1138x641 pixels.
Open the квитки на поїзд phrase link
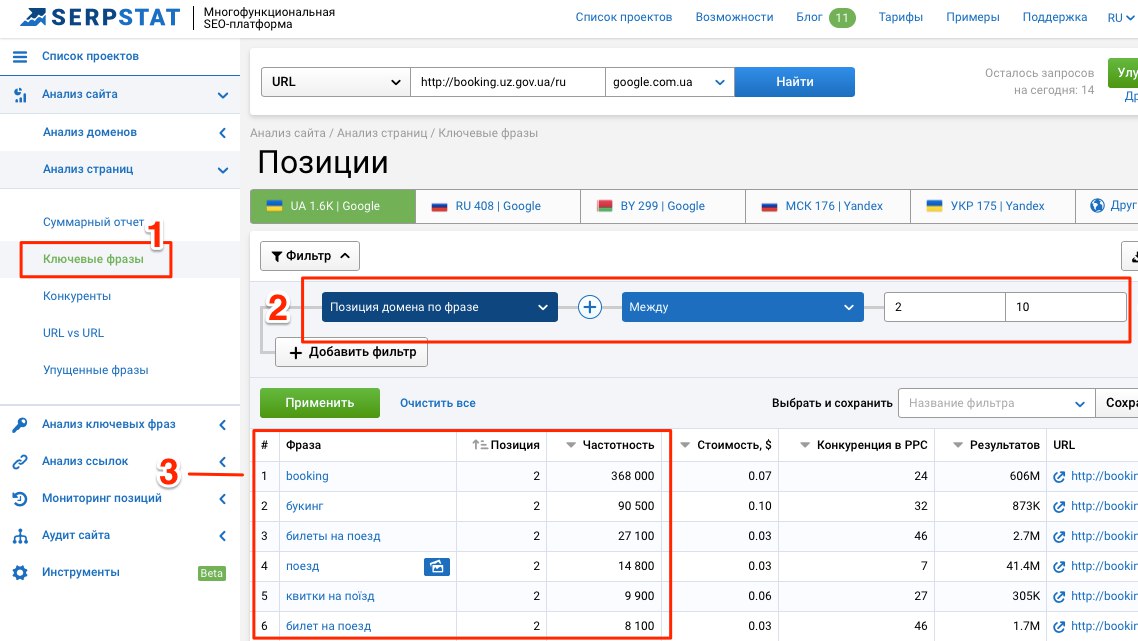coord(330,596)
